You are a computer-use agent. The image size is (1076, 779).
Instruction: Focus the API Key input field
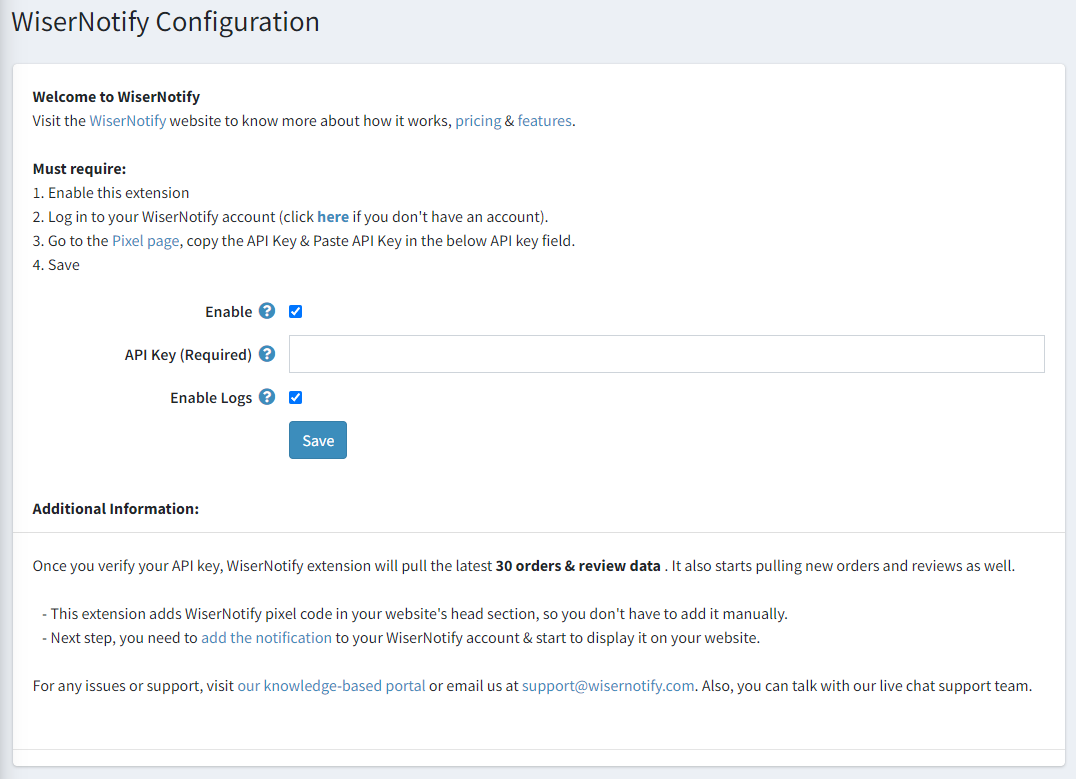(x=666, y=354)
